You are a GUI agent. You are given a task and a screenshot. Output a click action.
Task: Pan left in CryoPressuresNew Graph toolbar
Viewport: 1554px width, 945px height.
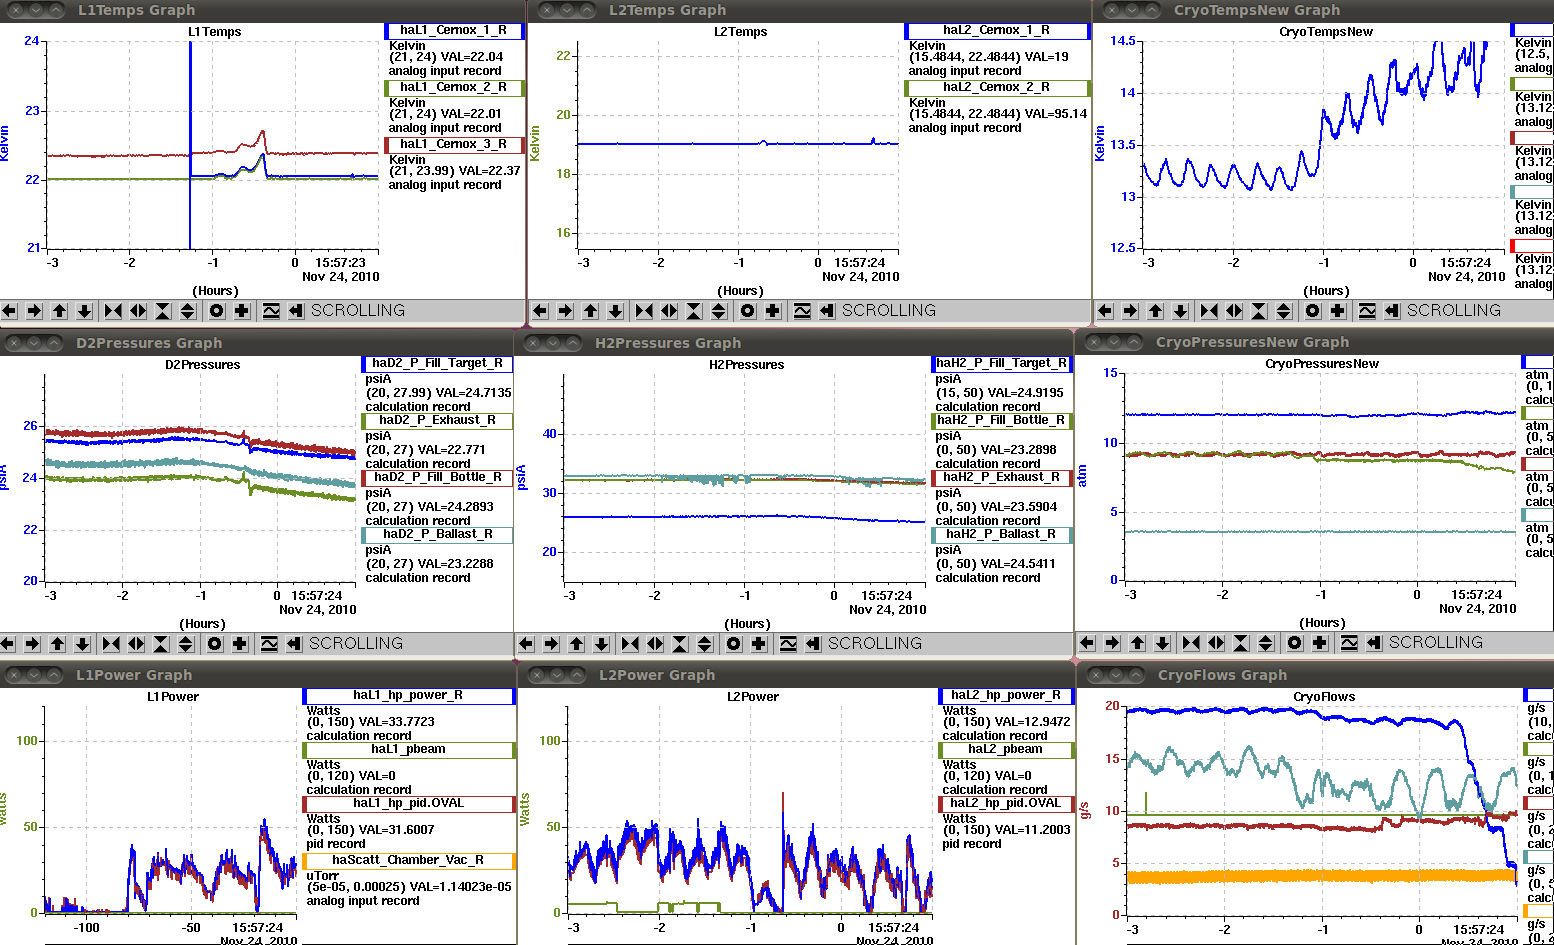click(x=1088, y=643)
